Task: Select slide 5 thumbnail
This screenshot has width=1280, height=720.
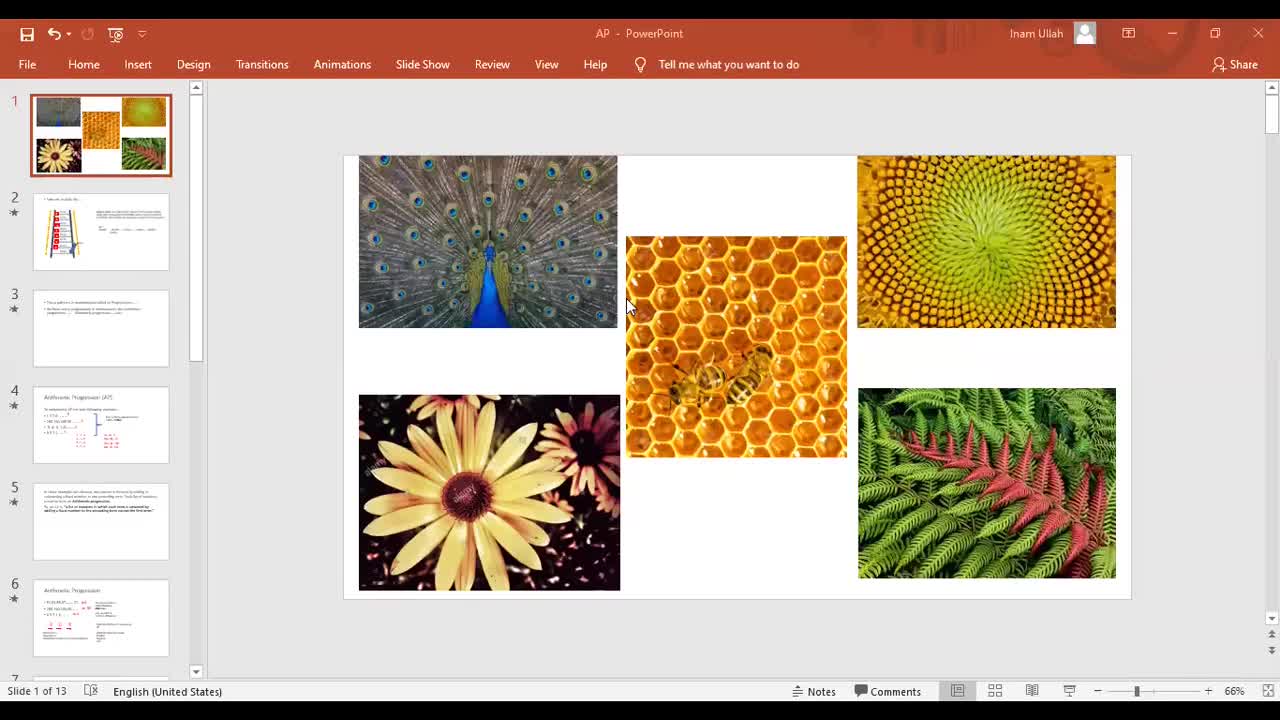Action: pos(101,521)
